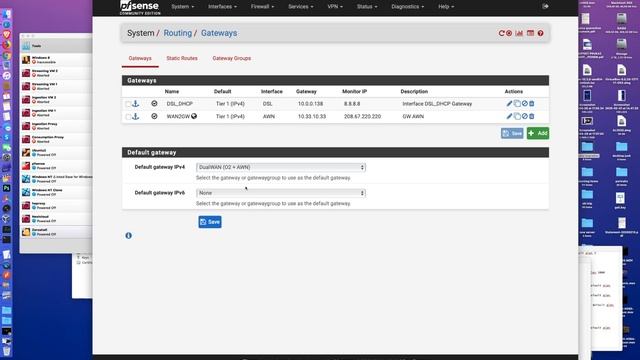Click Save under Default gateway section
Image resolution: width=640 pixels, height=360 pixels.
210,222
